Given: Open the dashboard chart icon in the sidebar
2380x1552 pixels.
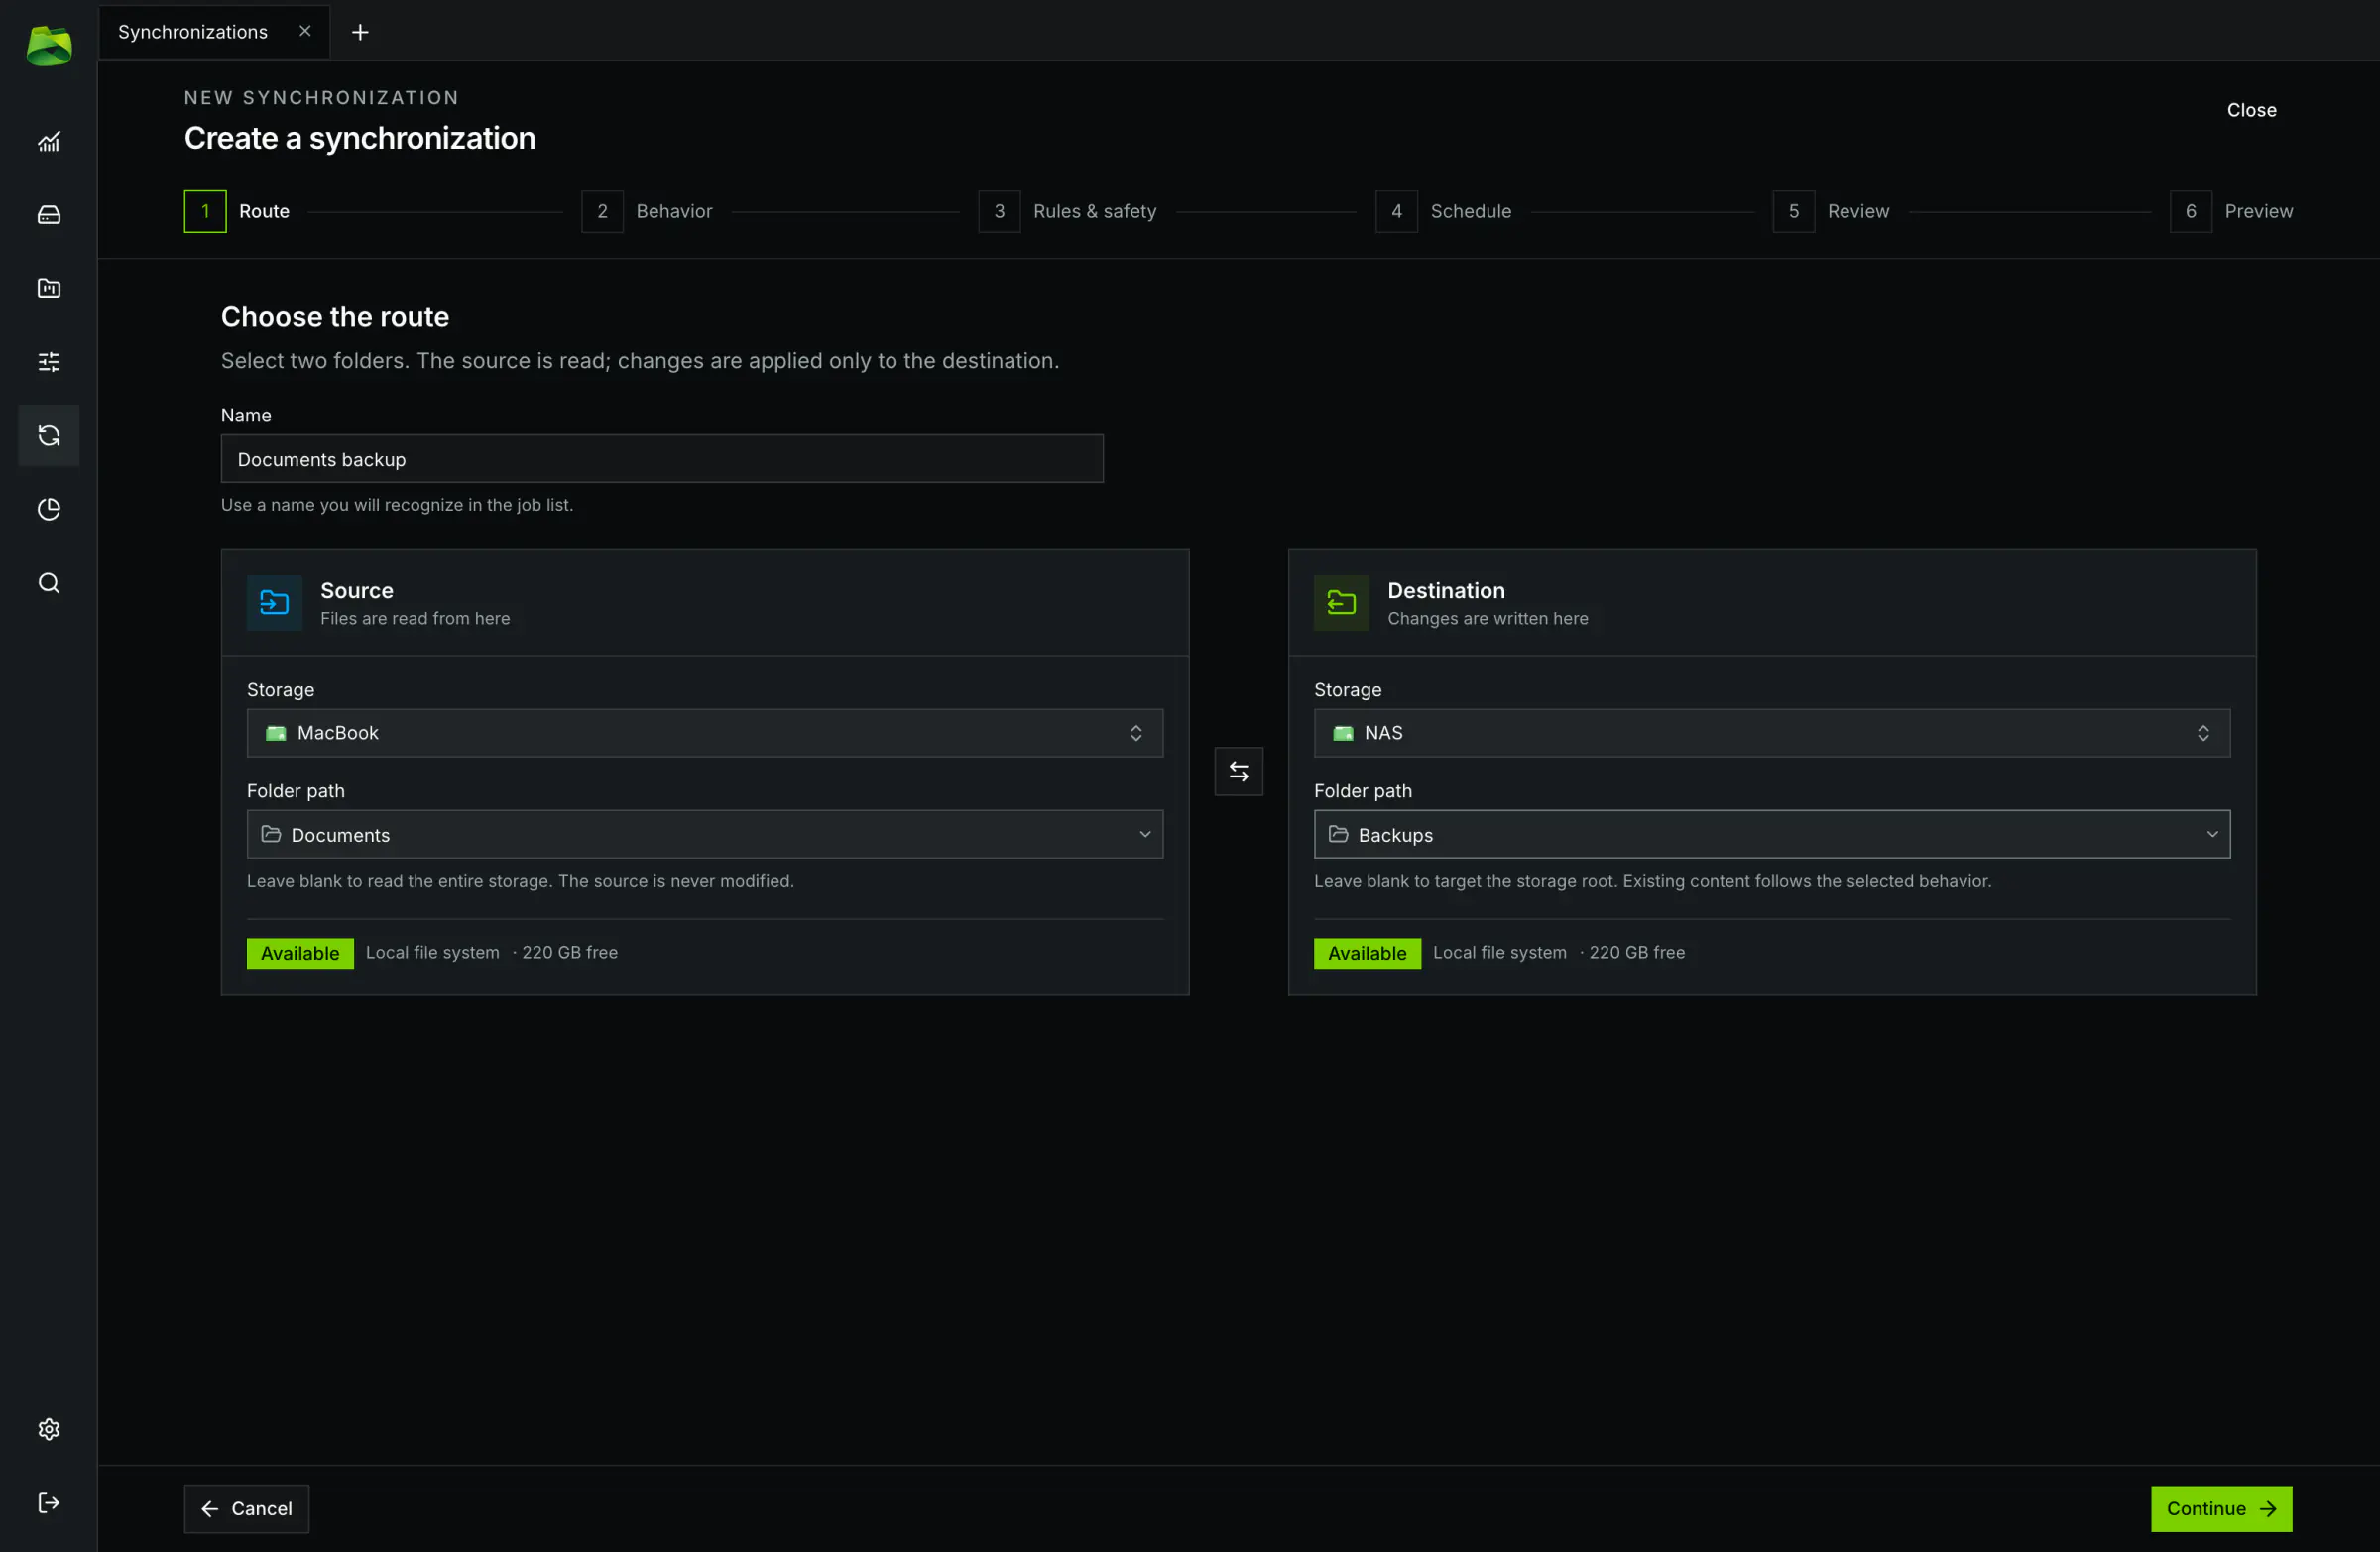Looking at the screenshot, I should [x=49, y=142].
